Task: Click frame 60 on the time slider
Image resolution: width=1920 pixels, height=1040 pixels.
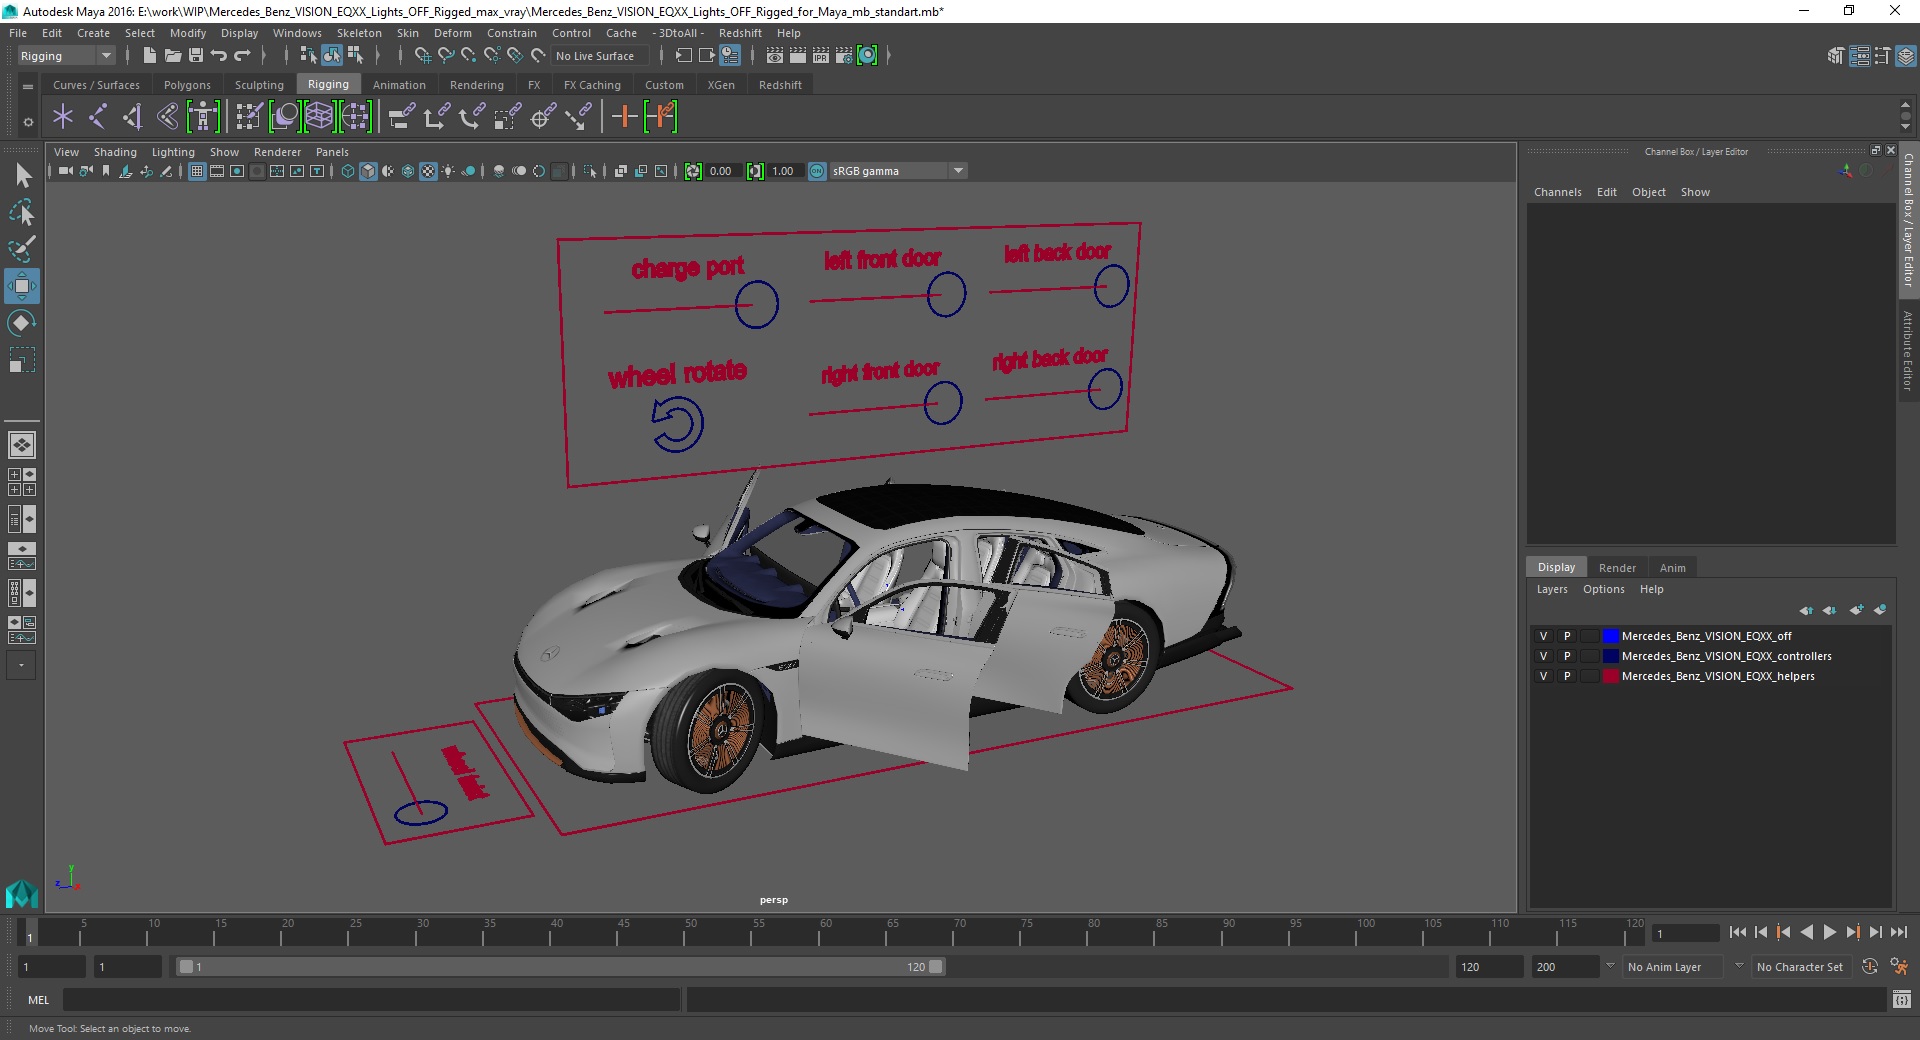Action: point(819,933)
